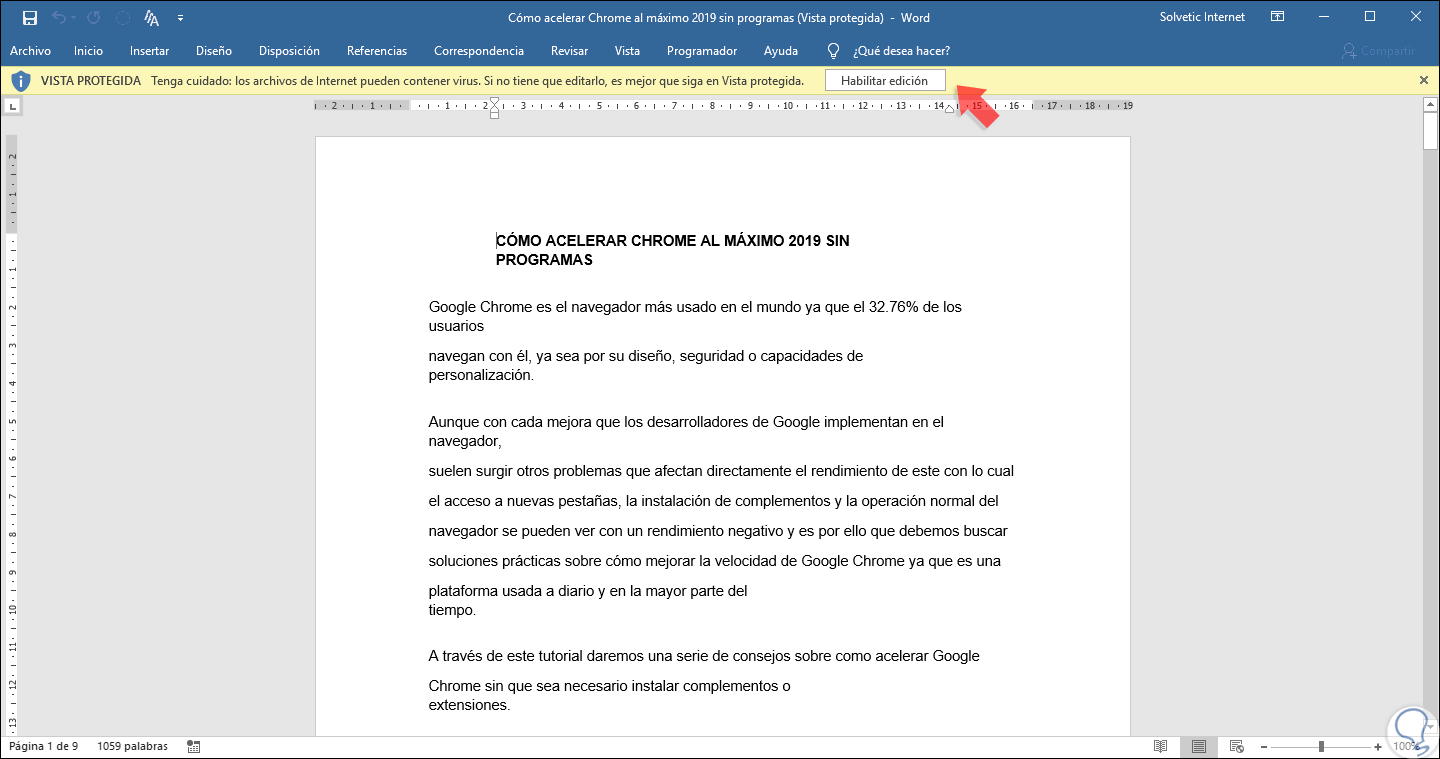Save the document with the floppy icon
Screen dimensions: 1440x759
coord(30,17)
